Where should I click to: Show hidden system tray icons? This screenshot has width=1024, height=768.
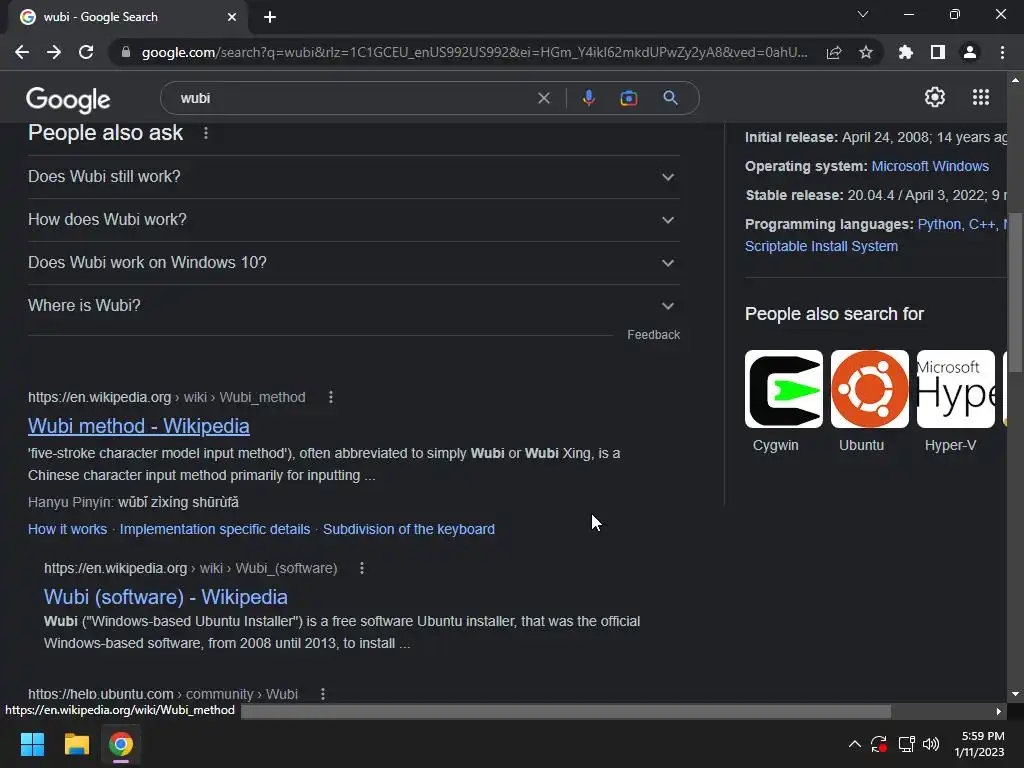[854, 744]
